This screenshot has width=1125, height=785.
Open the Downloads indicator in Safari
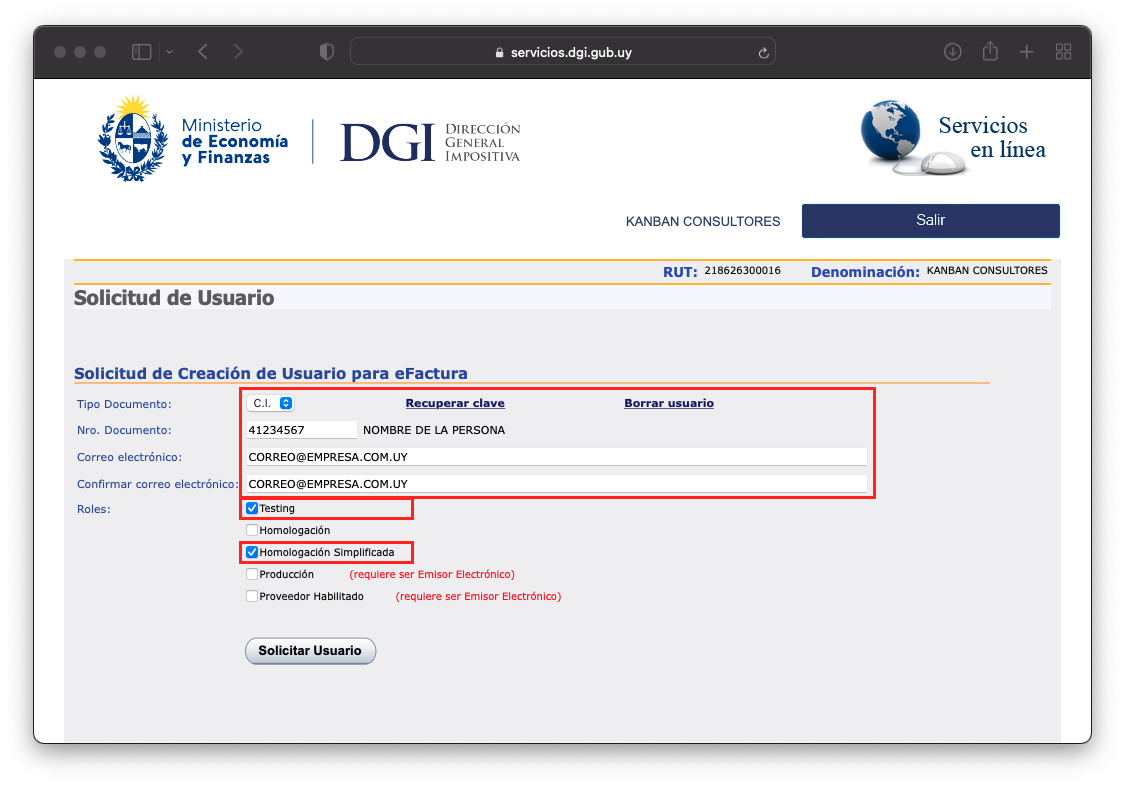(x=952, y=51)
